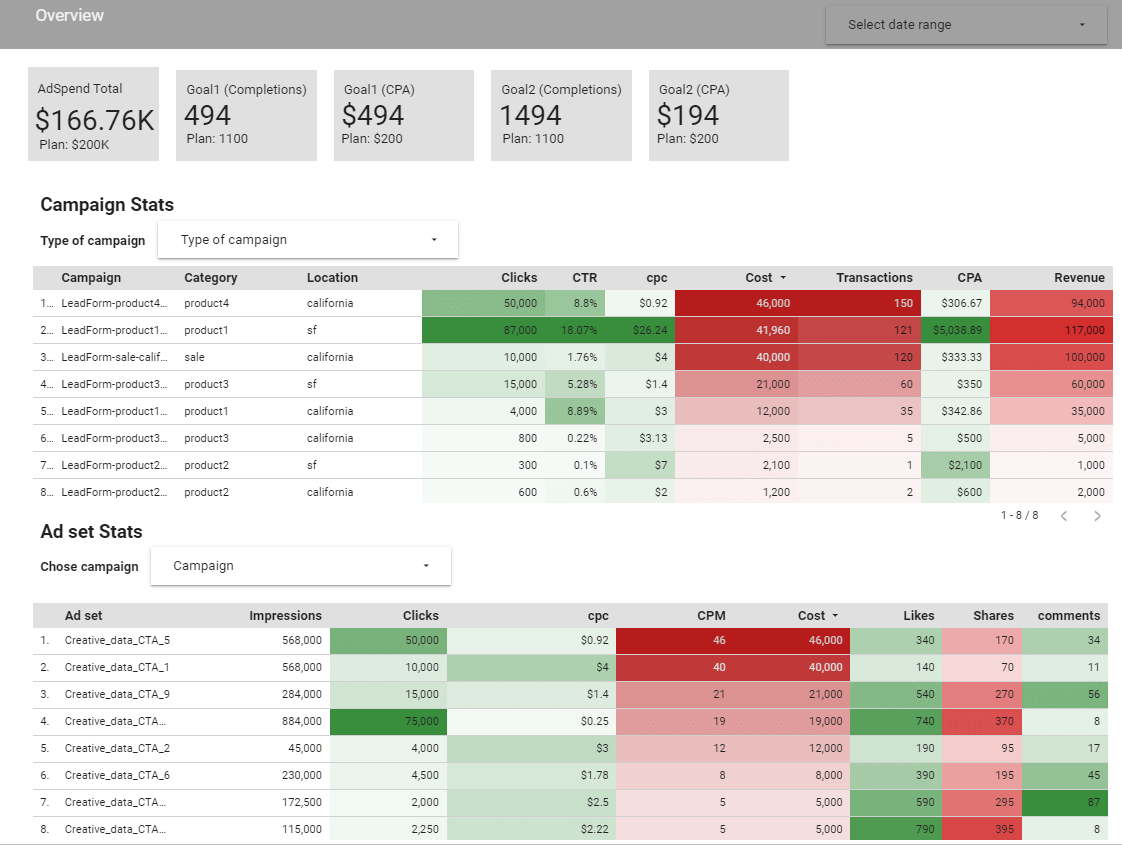
Task: Select the AdSpend Total scorecard
Action: [96, 114]
